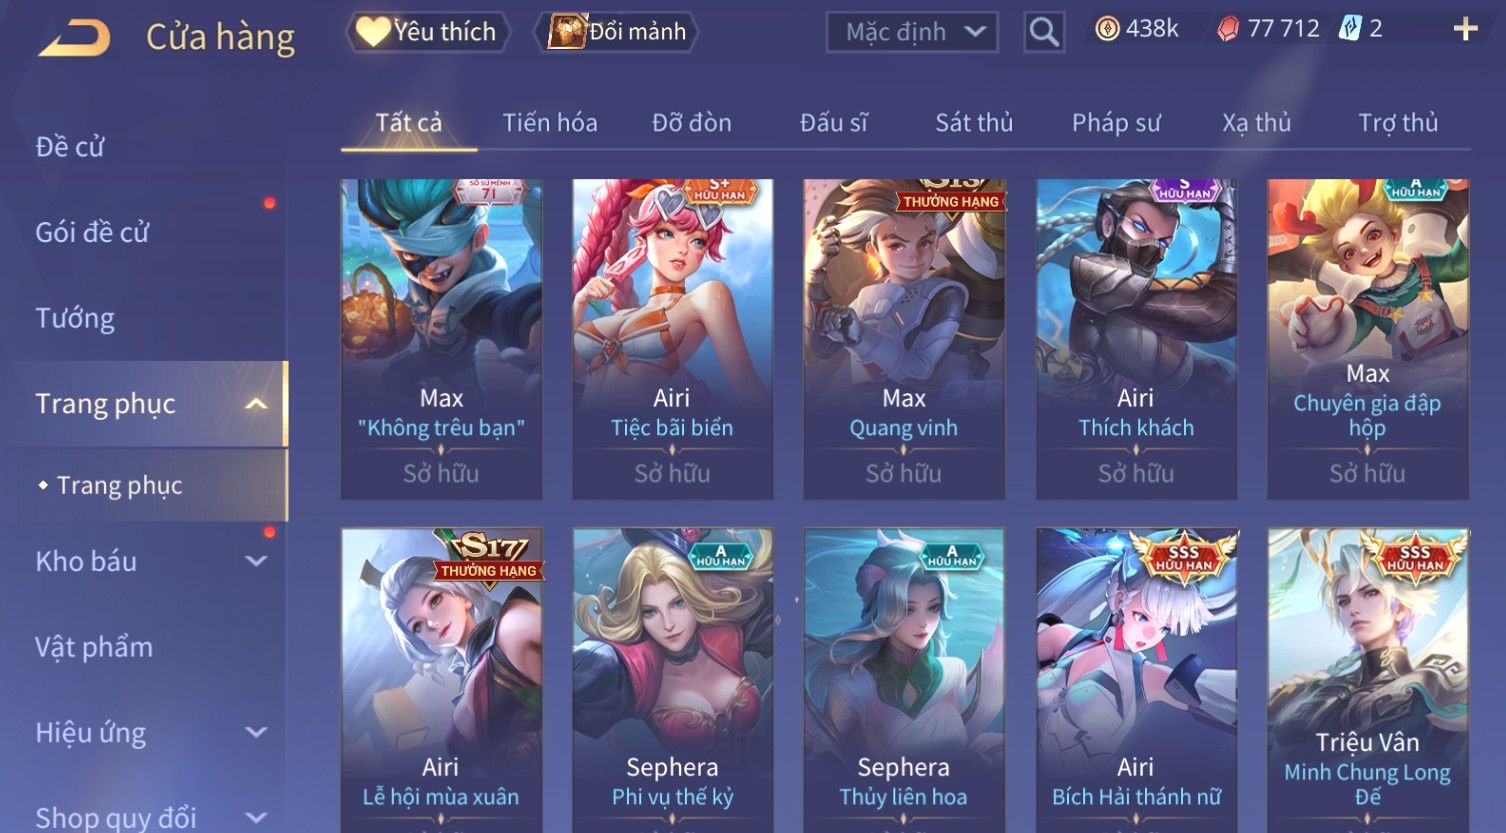Select Airi Tiệc bãi biển skin card
The width and height of the screenshot is (1506, 833).
click(672, 339)
